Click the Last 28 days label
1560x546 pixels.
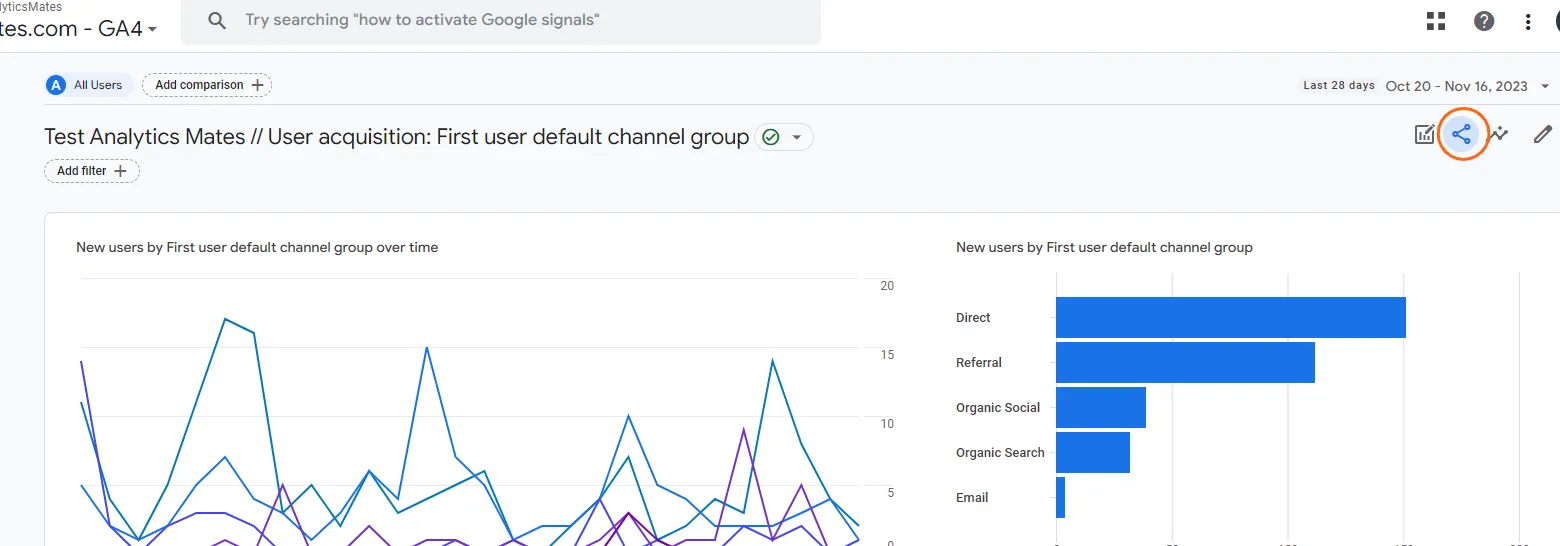tap(1339, 85)
